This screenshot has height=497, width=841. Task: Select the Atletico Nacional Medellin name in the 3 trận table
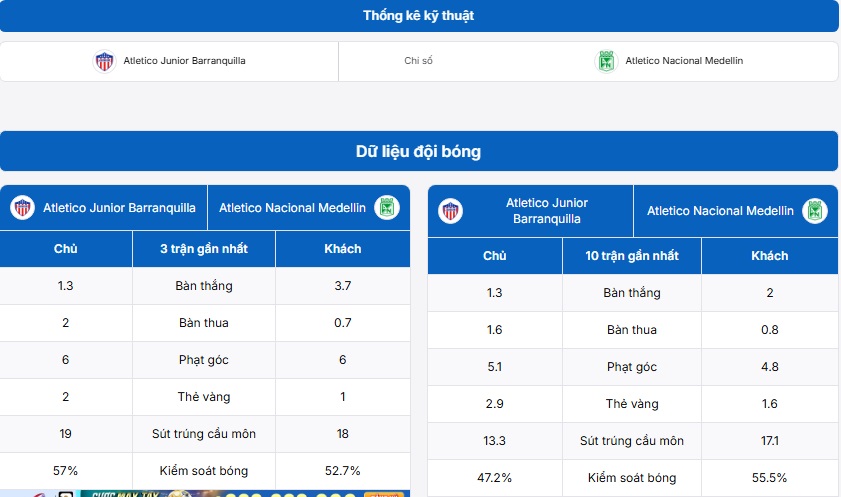pos(292,208)
